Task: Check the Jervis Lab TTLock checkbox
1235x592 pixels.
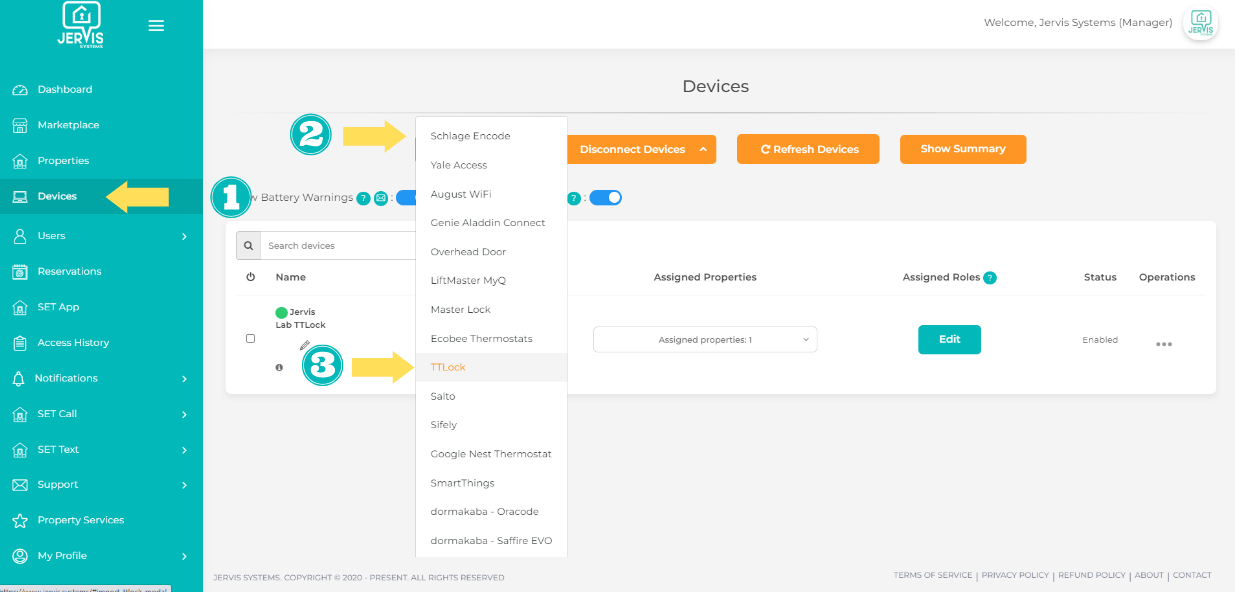Action: pyautogui.click(x=250, y=339)
